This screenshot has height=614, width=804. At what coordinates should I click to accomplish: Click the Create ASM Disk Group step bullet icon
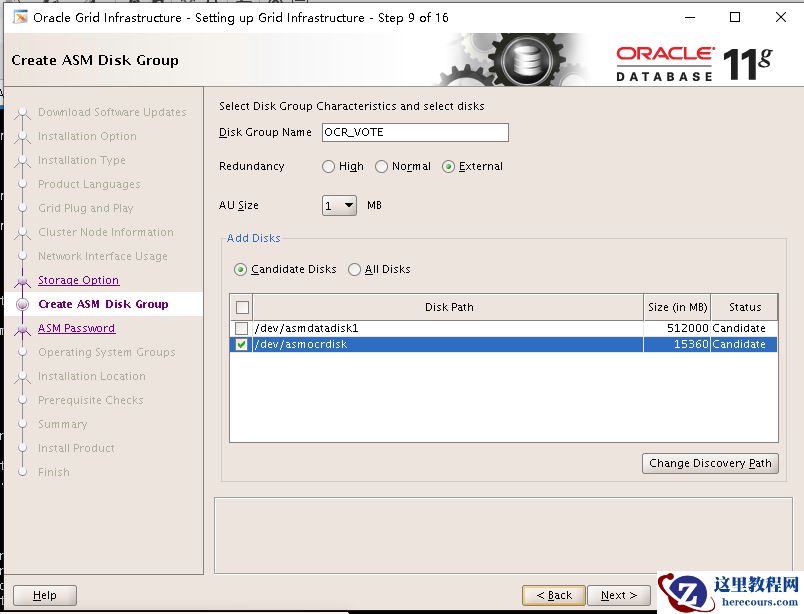[x=22, y=304]
